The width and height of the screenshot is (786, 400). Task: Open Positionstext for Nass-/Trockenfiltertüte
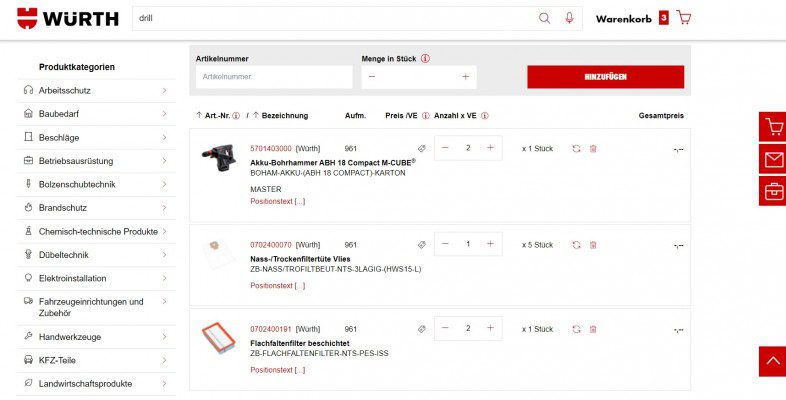click(278, 286)
